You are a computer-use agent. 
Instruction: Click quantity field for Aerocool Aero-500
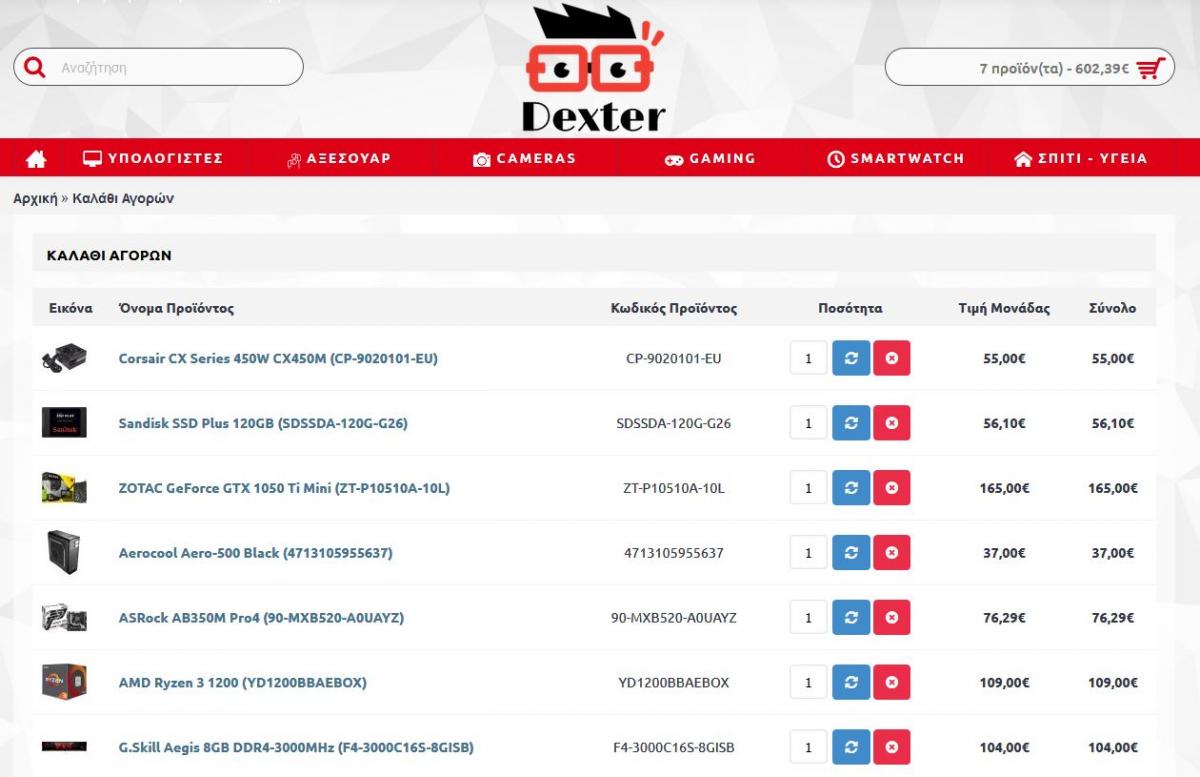click(809, 553)
